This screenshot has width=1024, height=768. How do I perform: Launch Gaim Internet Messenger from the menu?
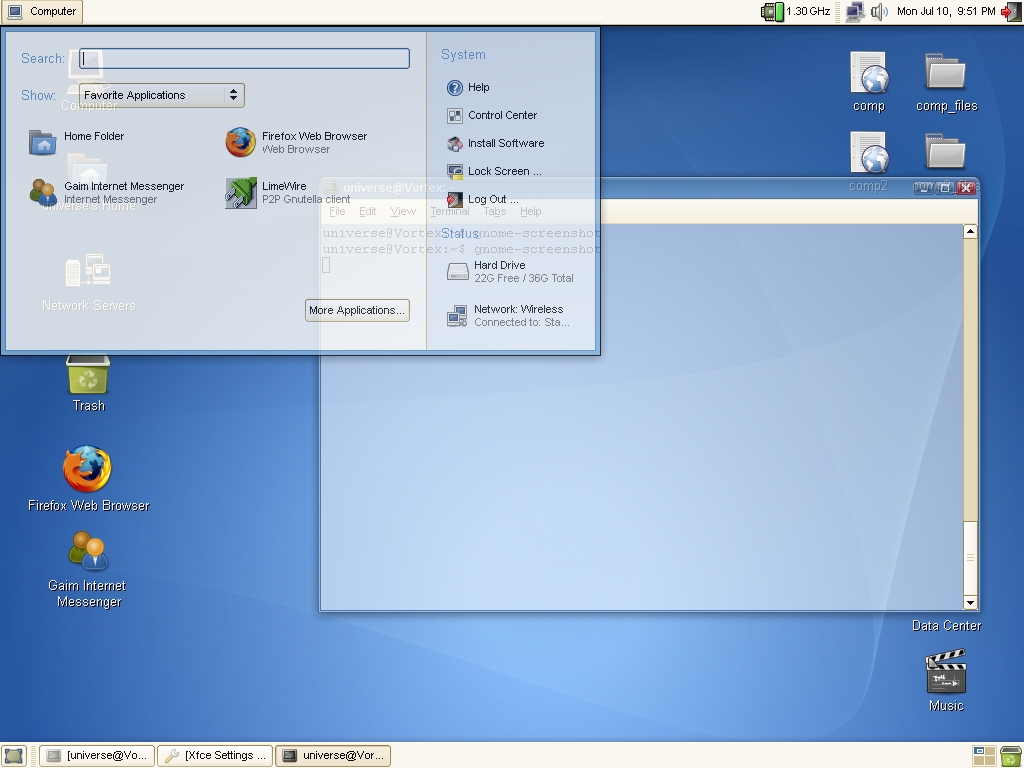click(x=107, y=192)
